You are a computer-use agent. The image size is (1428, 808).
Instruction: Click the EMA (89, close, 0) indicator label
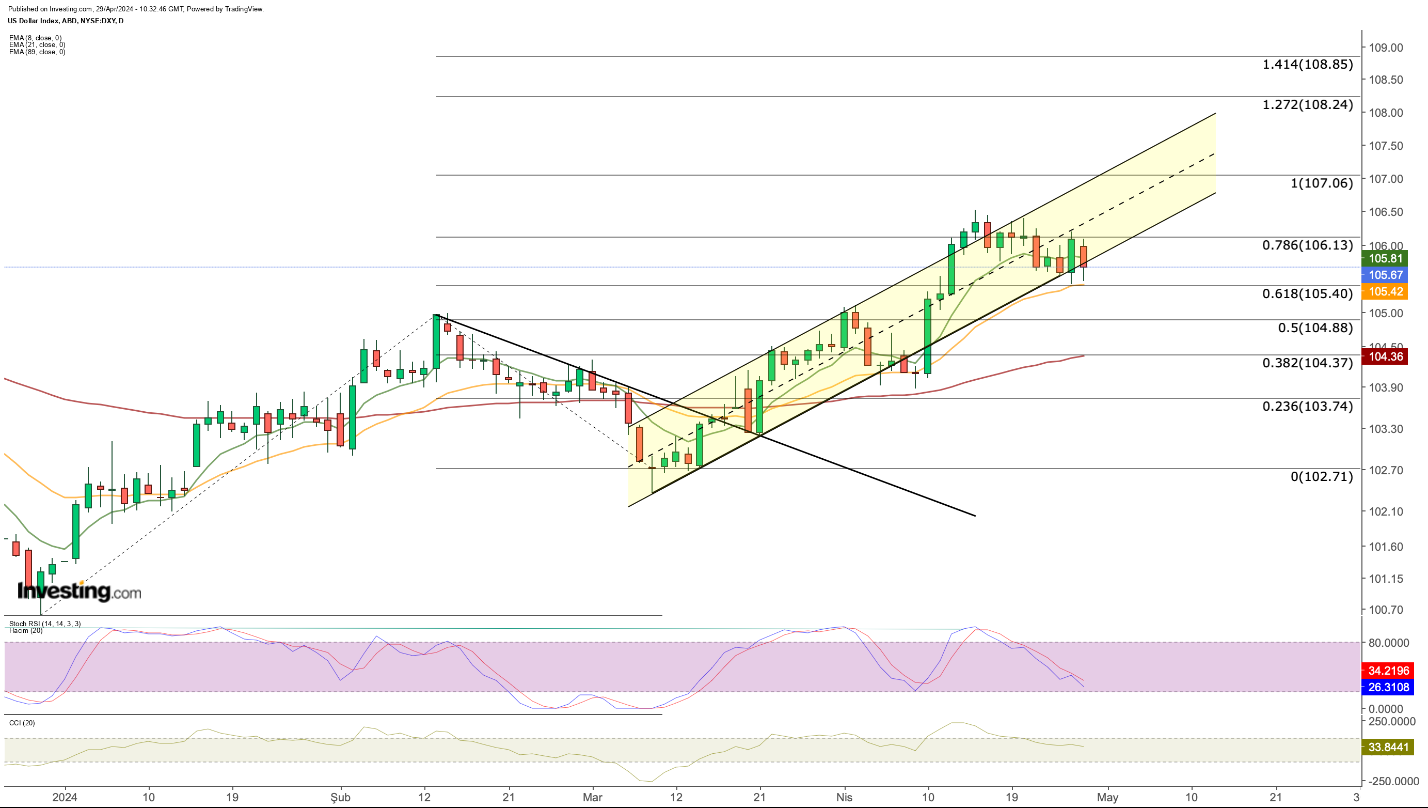point(35,52)
